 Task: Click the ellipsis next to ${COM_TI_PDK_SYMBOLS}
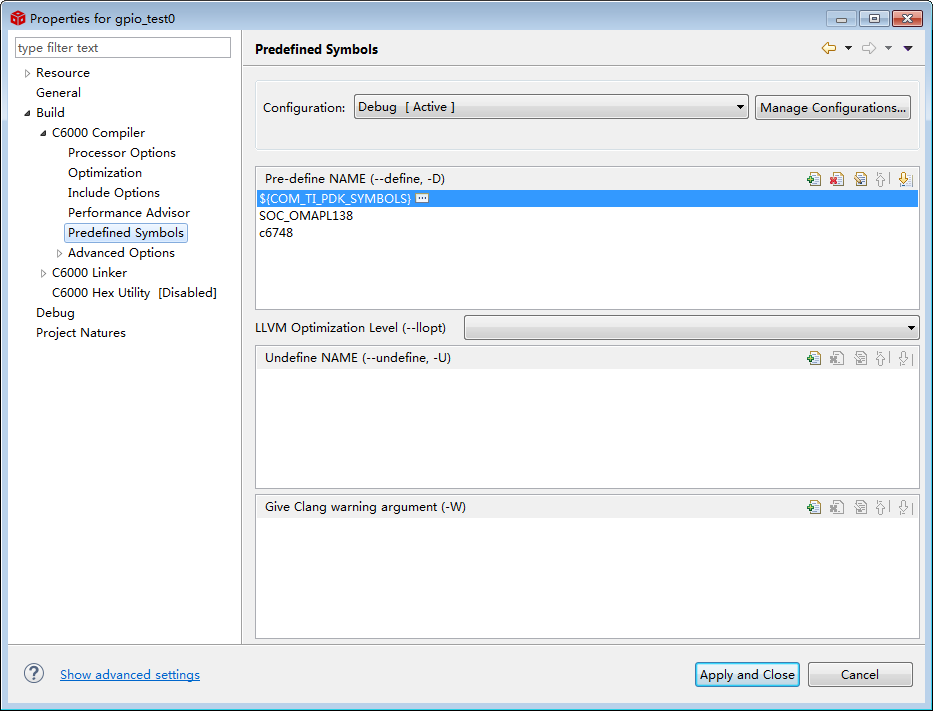[x=422, y=199]
